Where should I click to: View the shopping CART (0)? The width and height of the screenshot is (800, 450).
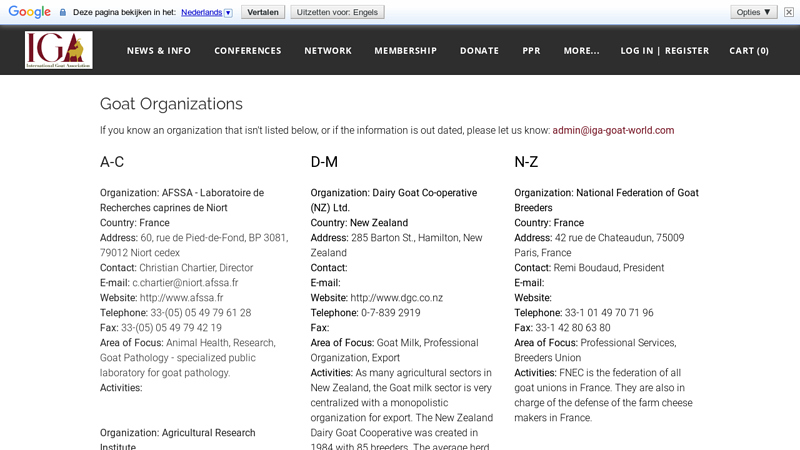(748, 51)
